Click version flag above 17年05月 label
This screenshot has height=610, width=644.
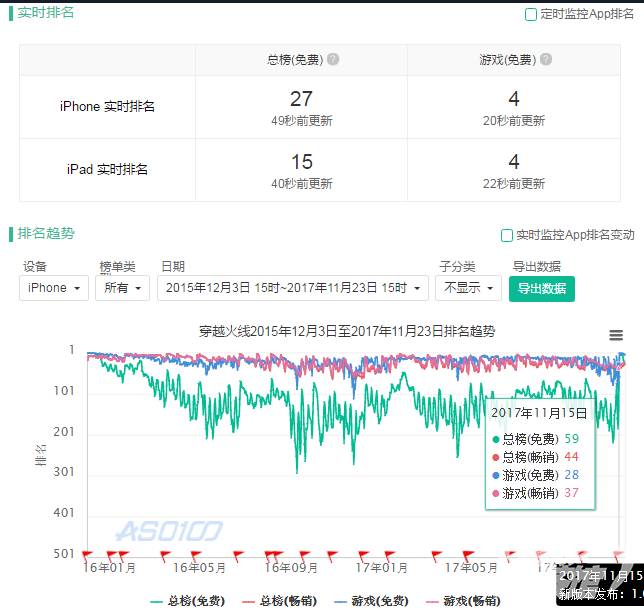[467, 556]
